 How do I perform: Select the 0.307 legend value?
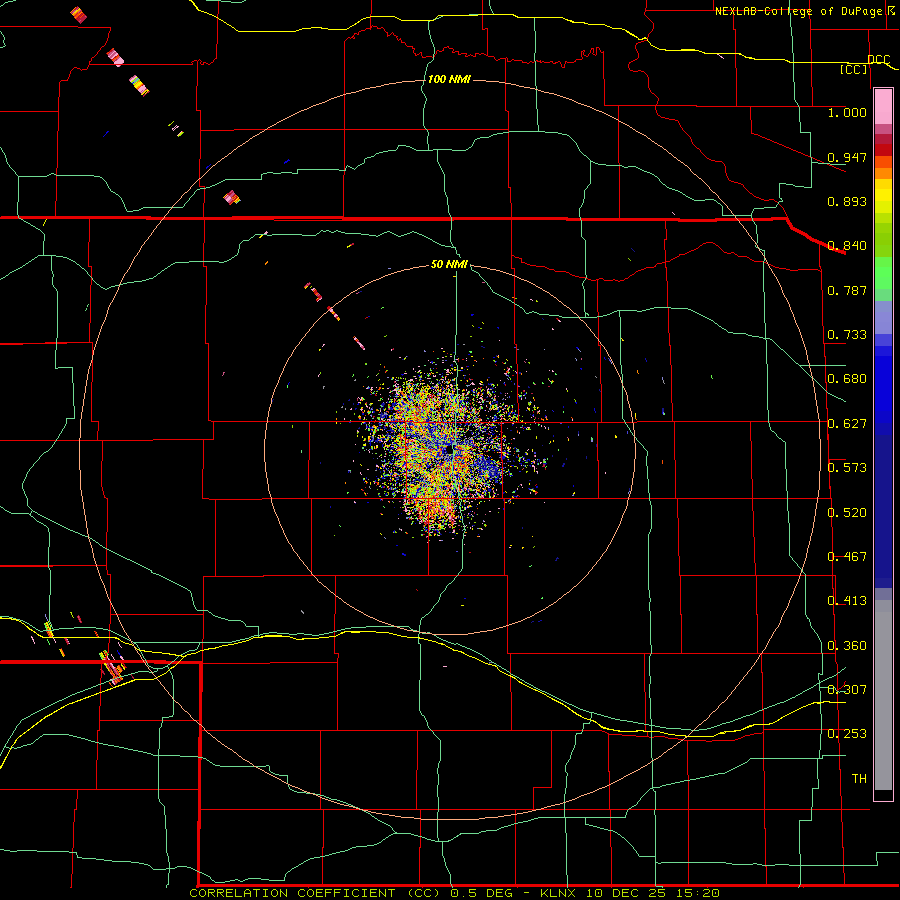[x=847, y=690]
